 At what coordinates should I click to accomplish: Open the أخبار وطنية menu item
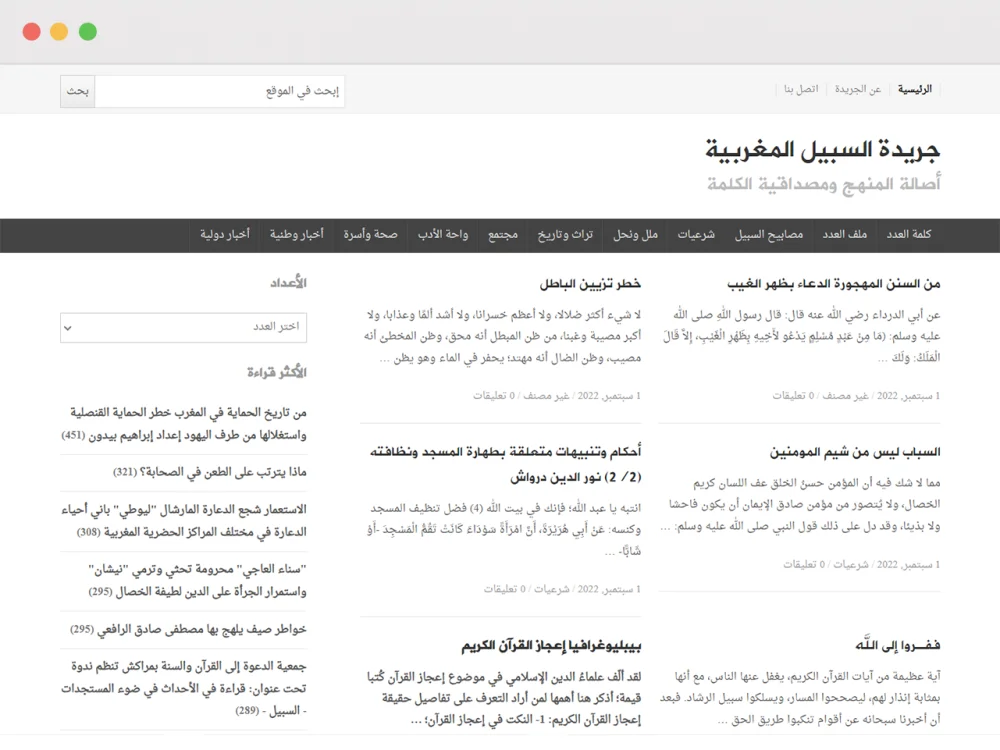297,235
